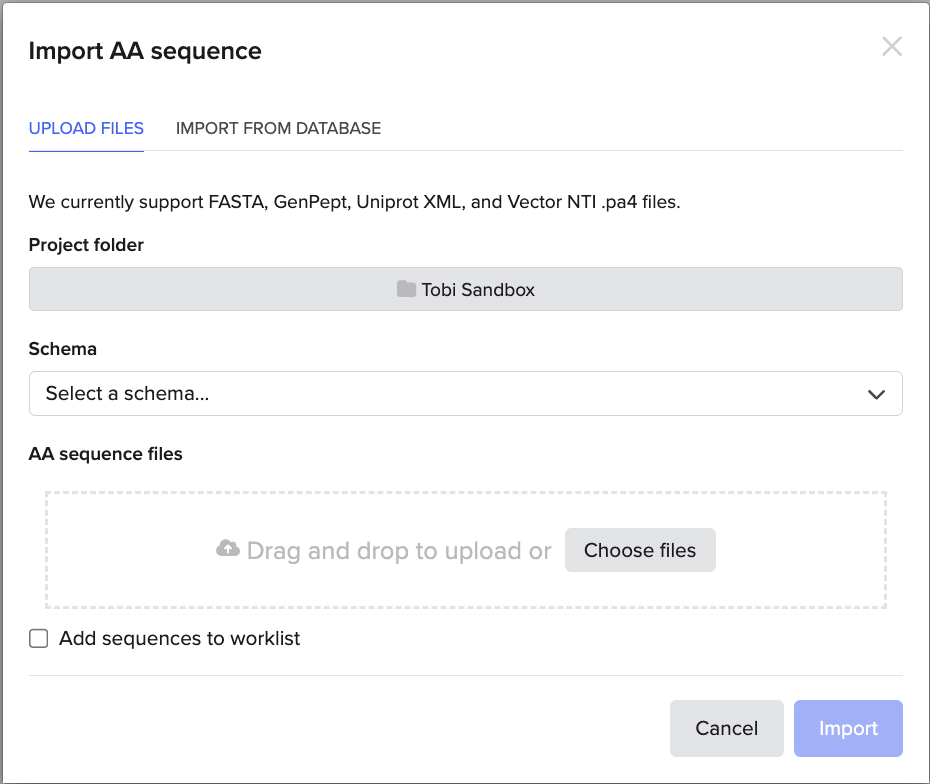Click the dashed drag and drop upload area

(x=465, y=550)
